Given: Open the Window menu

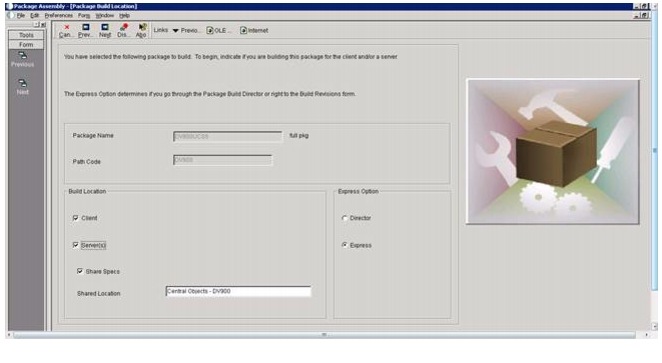Looking at the screenshot, I should point(104,16).
